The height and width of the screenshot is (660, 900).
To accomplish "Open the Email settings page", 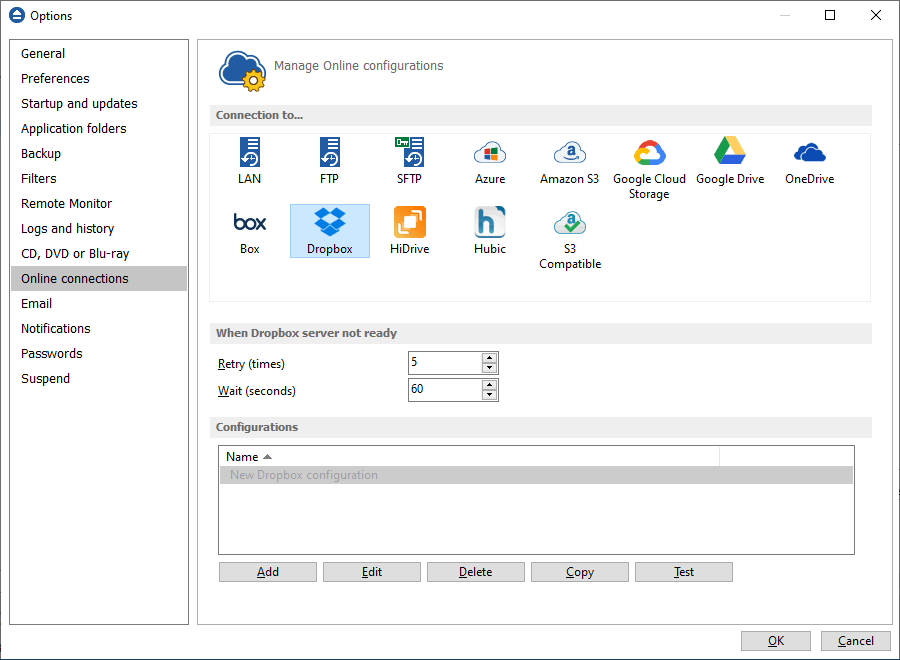I will pyautogui.click(x=99, y=304).
